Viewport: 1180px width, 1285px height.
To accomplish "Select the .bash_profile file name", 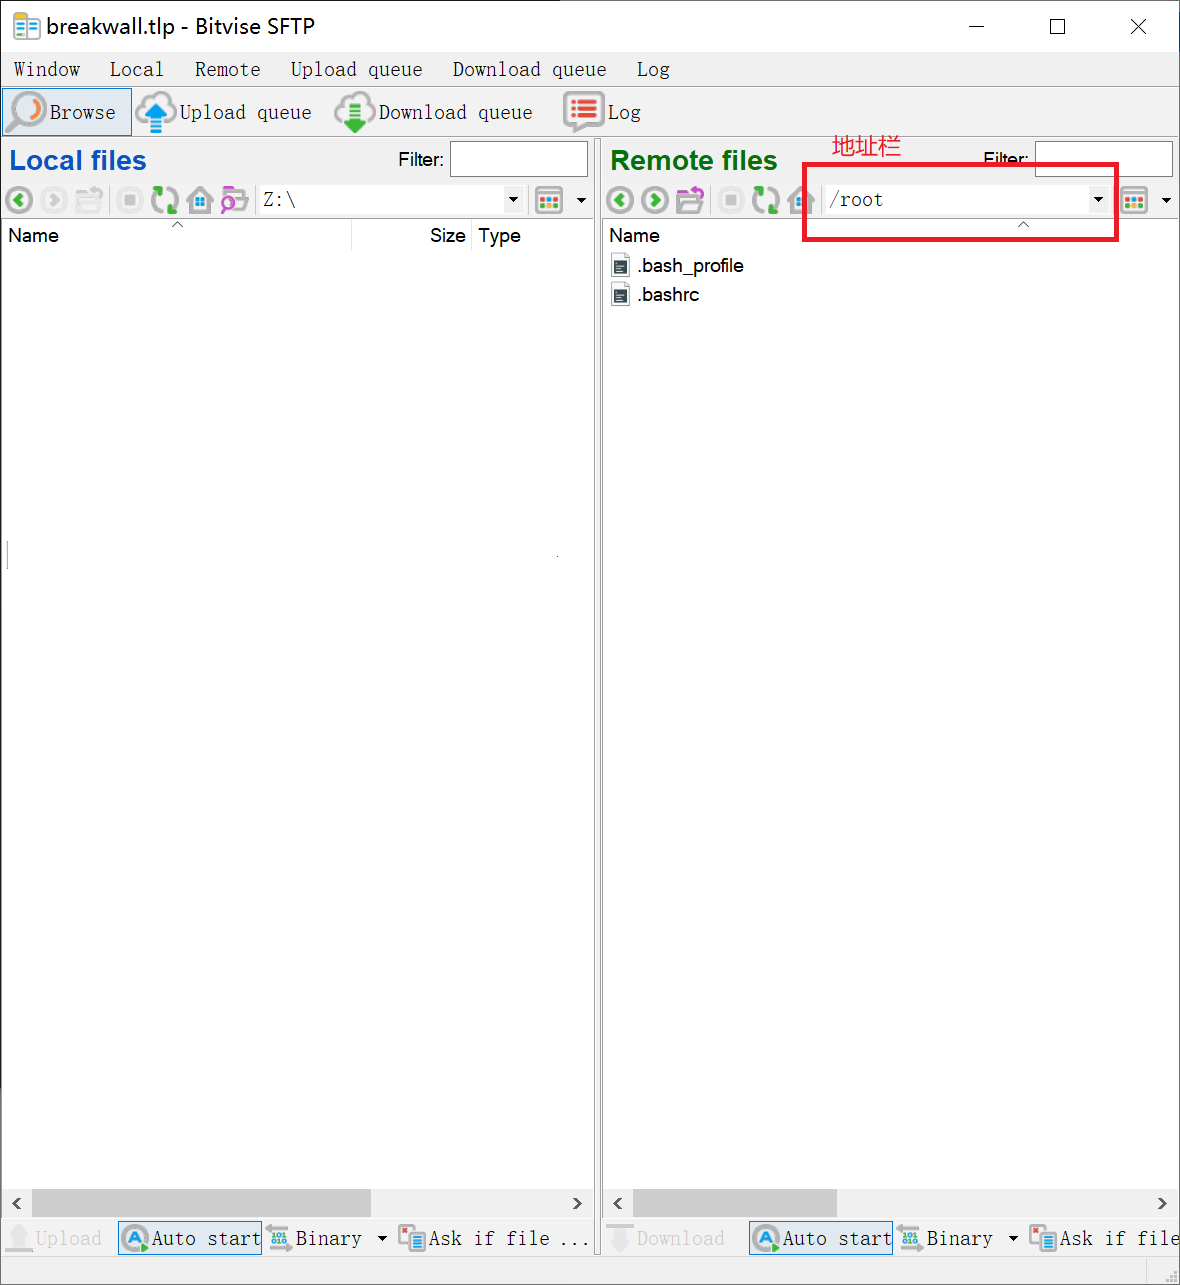I will coord(691,266).
